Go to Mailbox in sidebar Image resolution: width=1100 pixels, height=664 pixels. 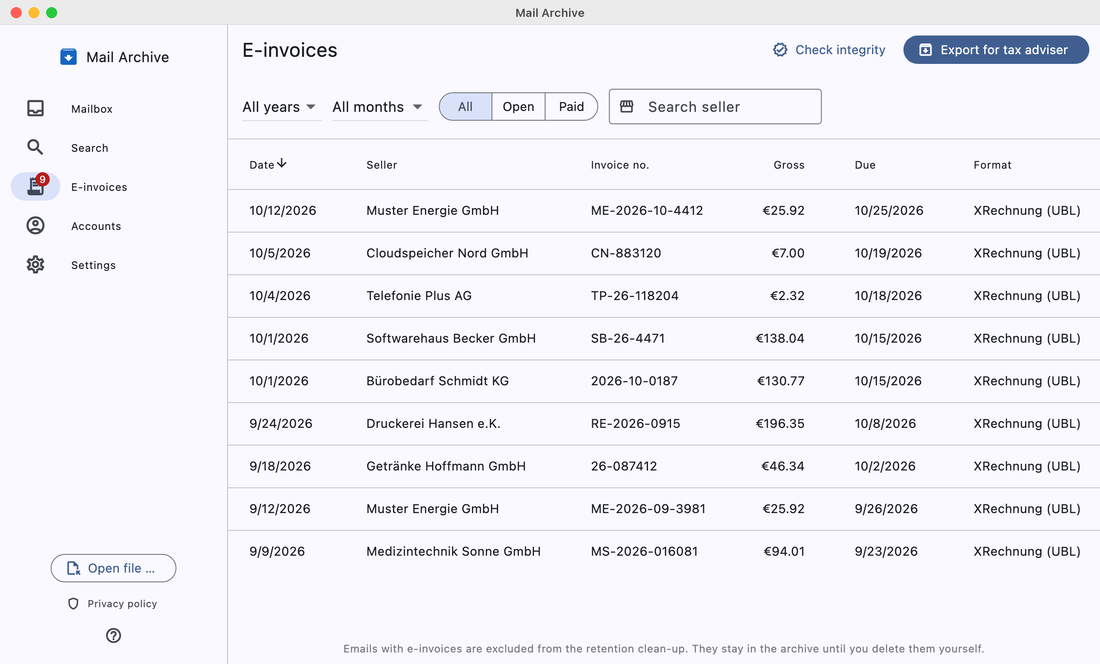(92, 109)
